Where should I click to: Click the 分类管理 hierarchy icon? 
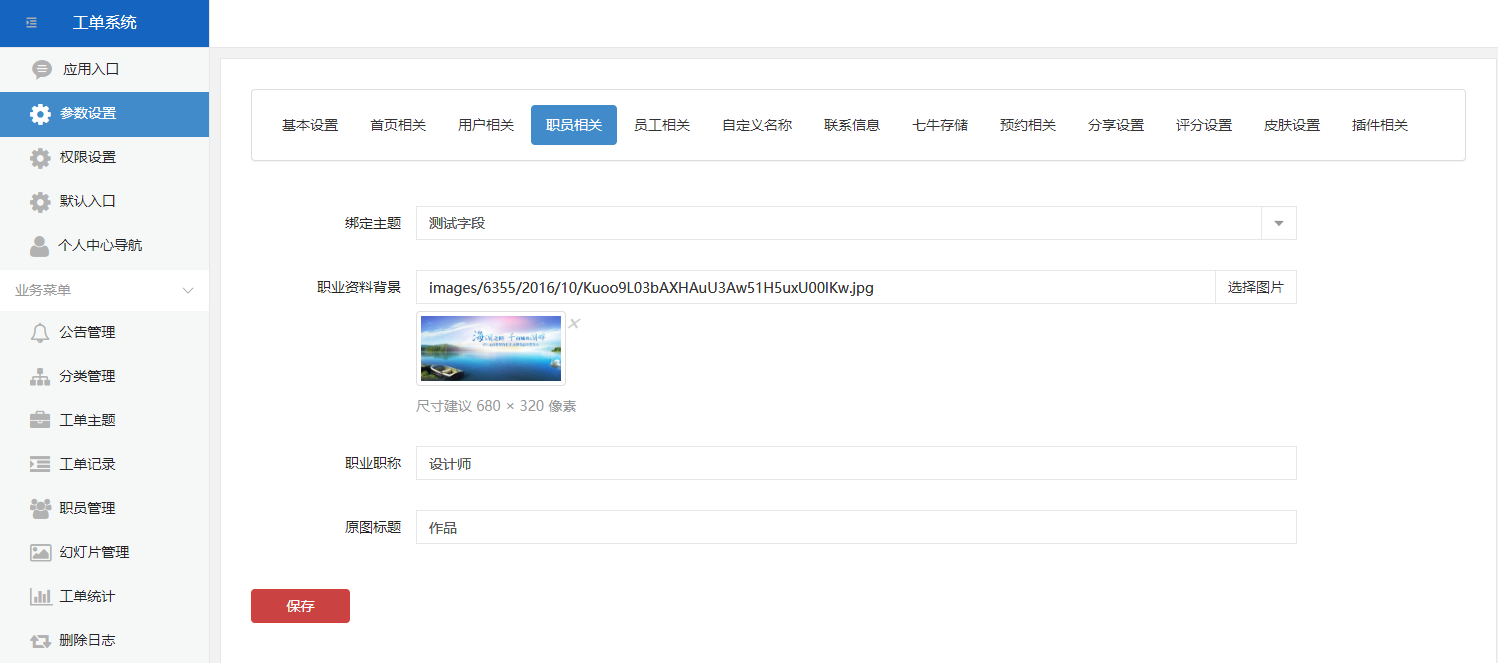pyautogui.click(x=40, y=377)
